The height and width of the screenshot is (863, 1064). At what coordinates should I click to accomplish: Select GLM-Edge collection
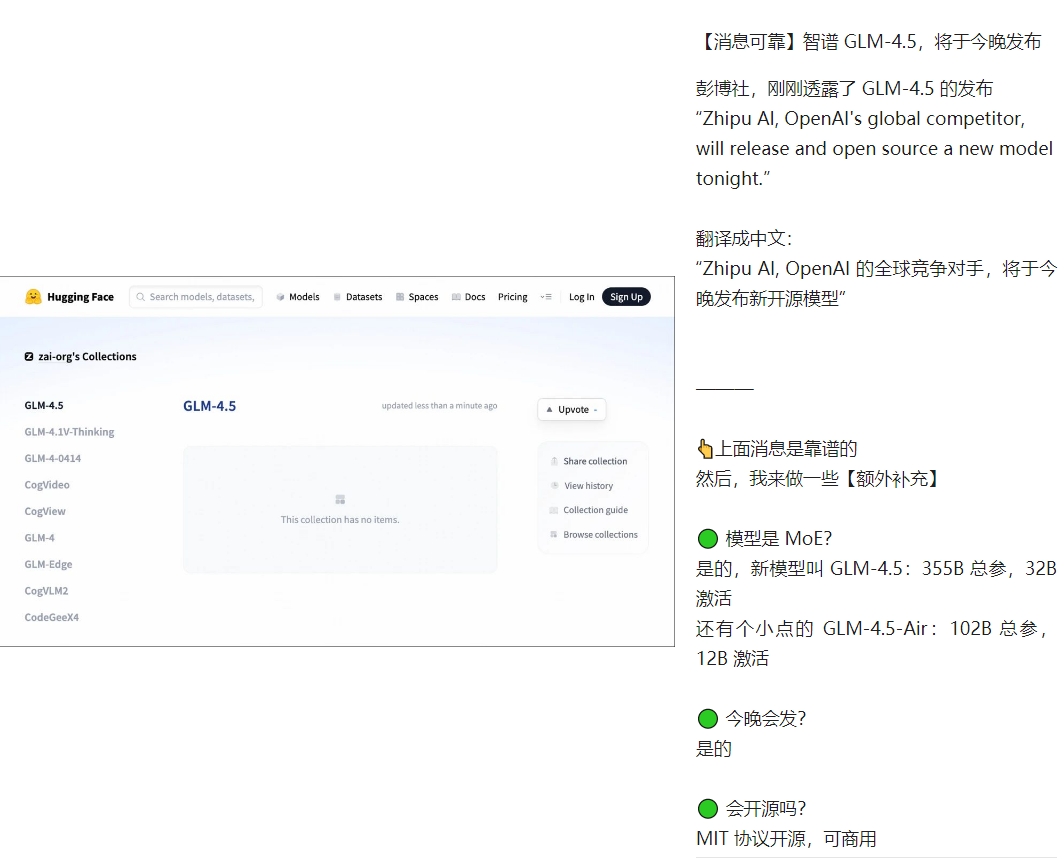pos(48,564)
